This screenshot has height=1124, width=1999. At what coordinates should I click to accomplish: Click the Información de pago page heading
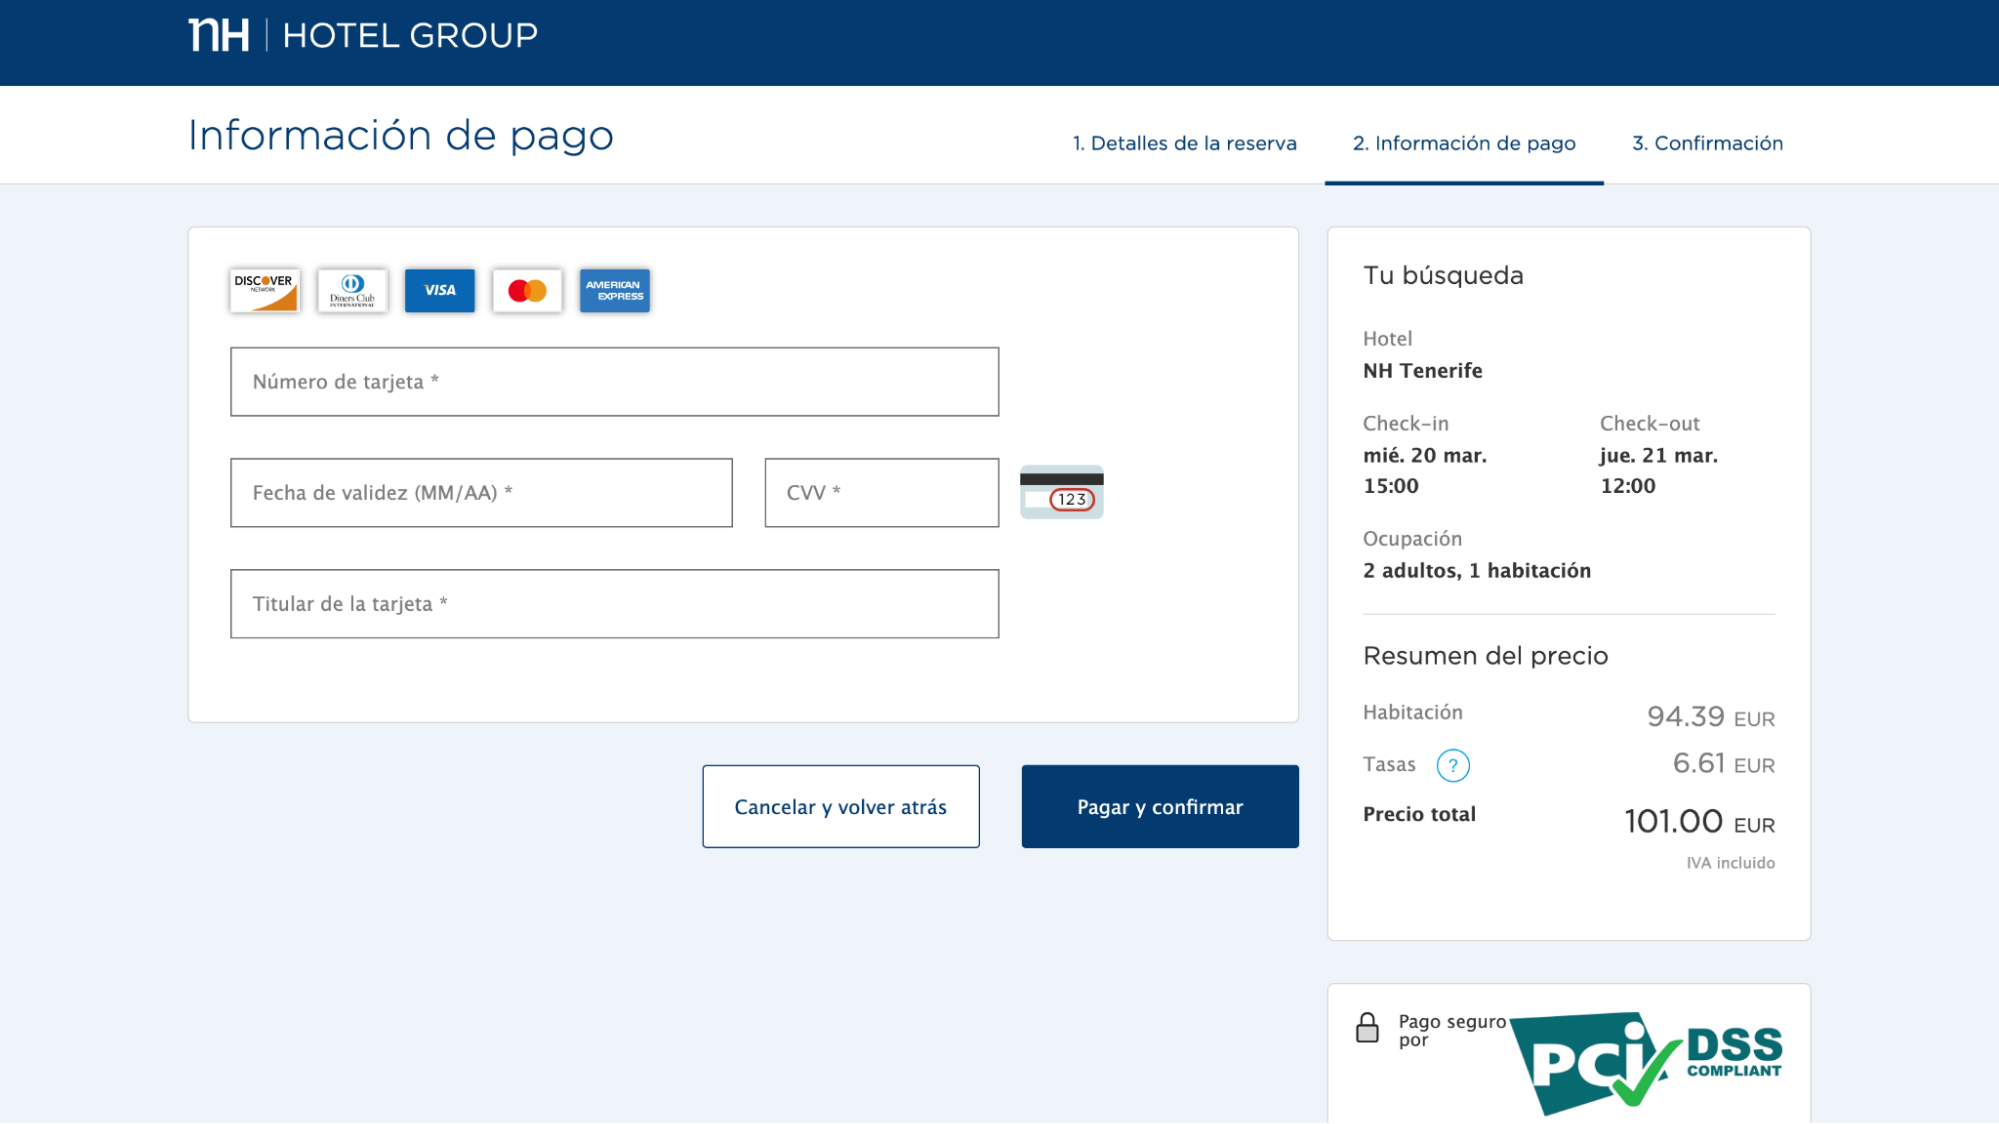(x=401, y=136)
